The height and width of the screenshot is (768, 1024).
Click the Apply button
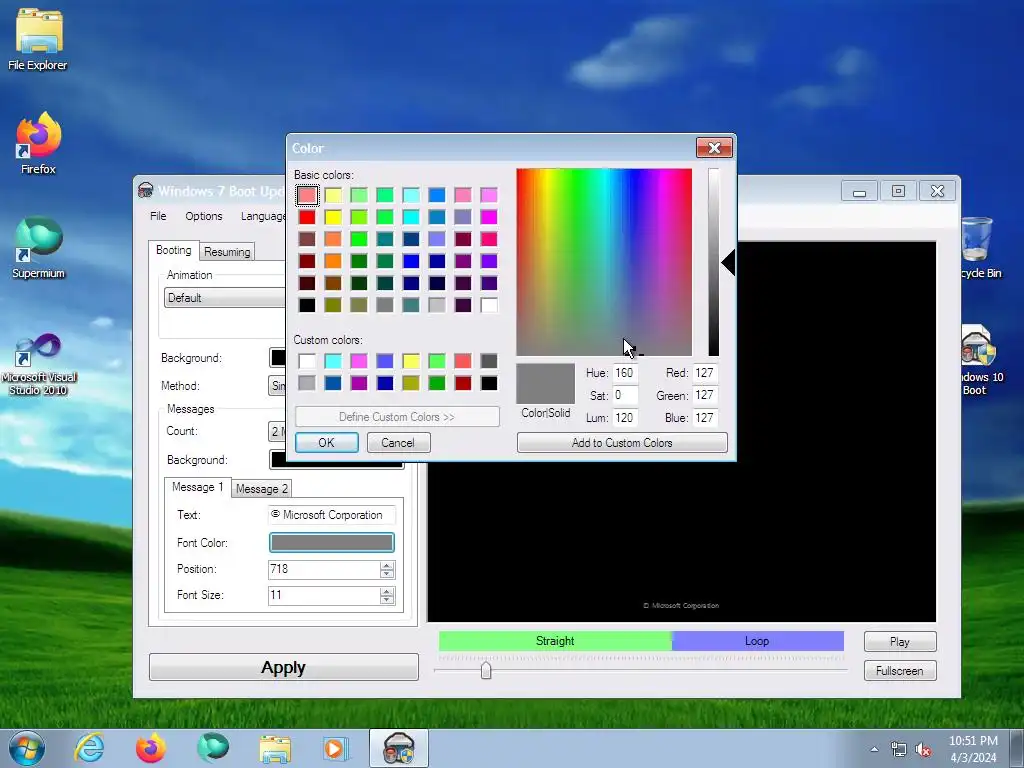click(283, 667)
